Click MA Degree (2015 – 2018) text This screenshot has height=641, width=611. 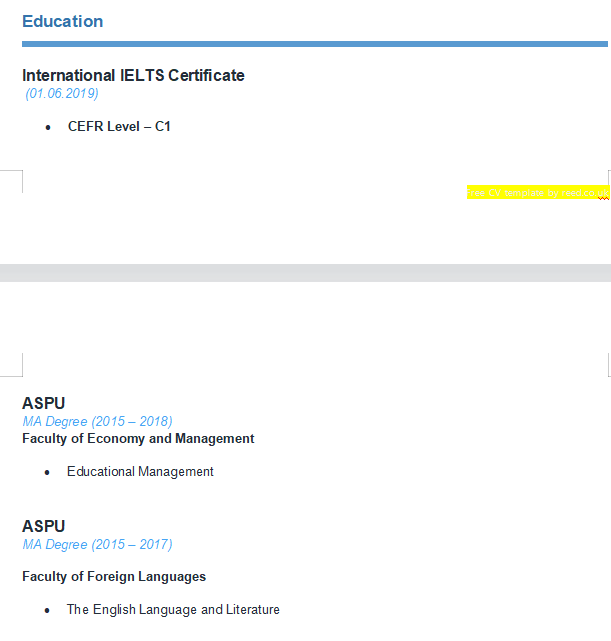pyautogui.click(x=97, y=422)
